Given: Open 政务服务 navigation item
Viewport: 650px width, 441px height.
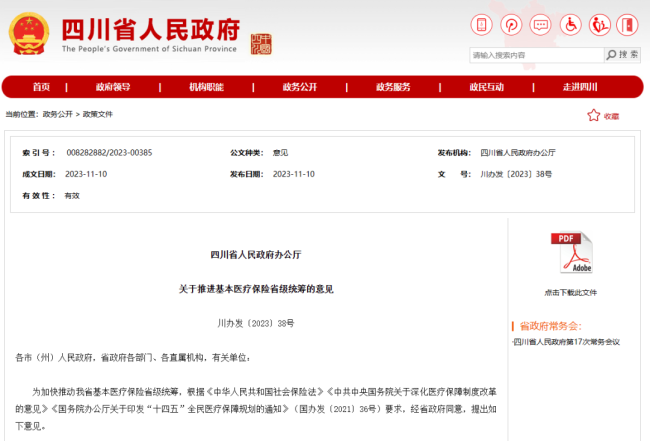Looking at the screenshot, I should [x=393, y=87].
